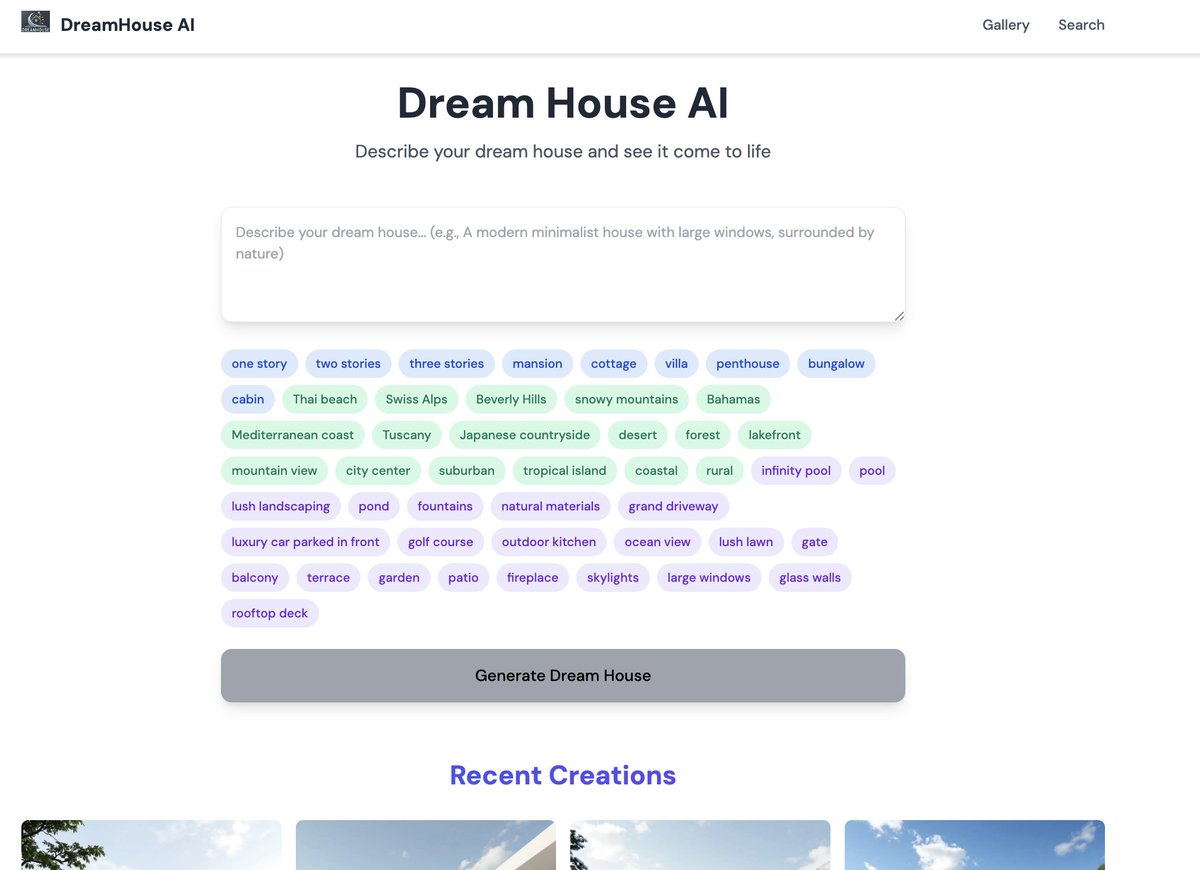The height and width of the screenshot is (870, 1200).
Task: Choose the 'outdoor kitchen' tag
Action: [x=549, y=542]
